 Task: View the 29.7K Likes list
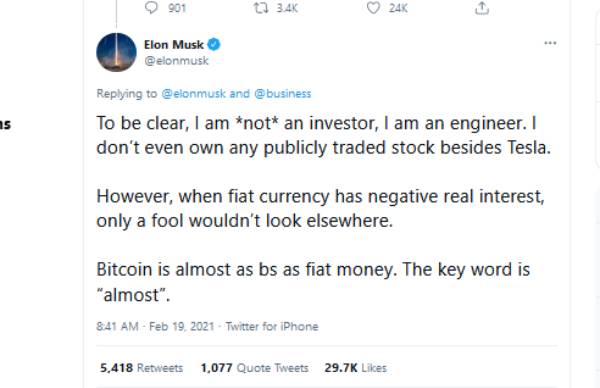tap(355, 368)
